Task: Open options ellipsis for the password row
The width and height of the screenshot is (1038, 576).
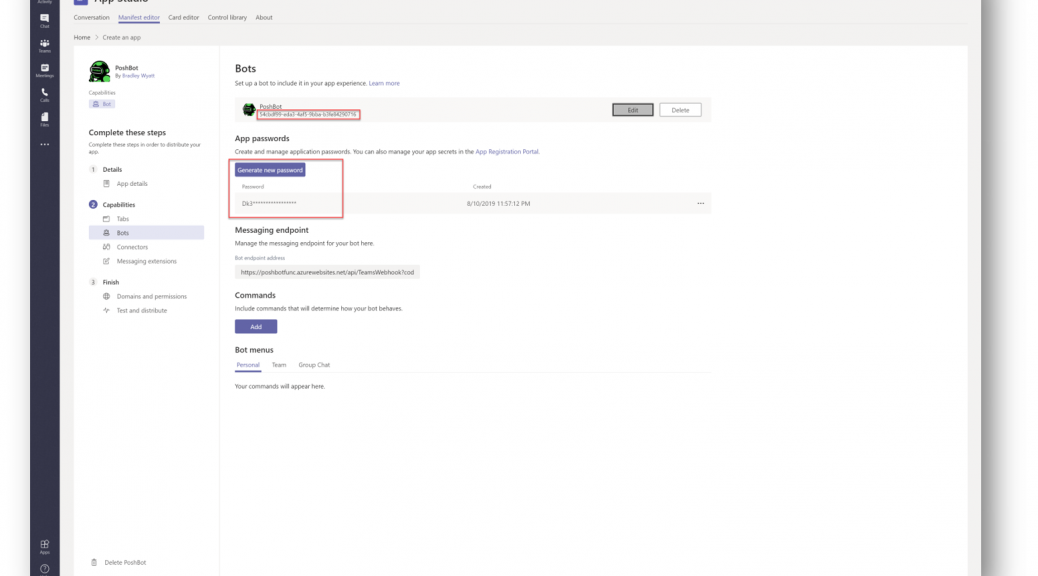Action: 700,203
